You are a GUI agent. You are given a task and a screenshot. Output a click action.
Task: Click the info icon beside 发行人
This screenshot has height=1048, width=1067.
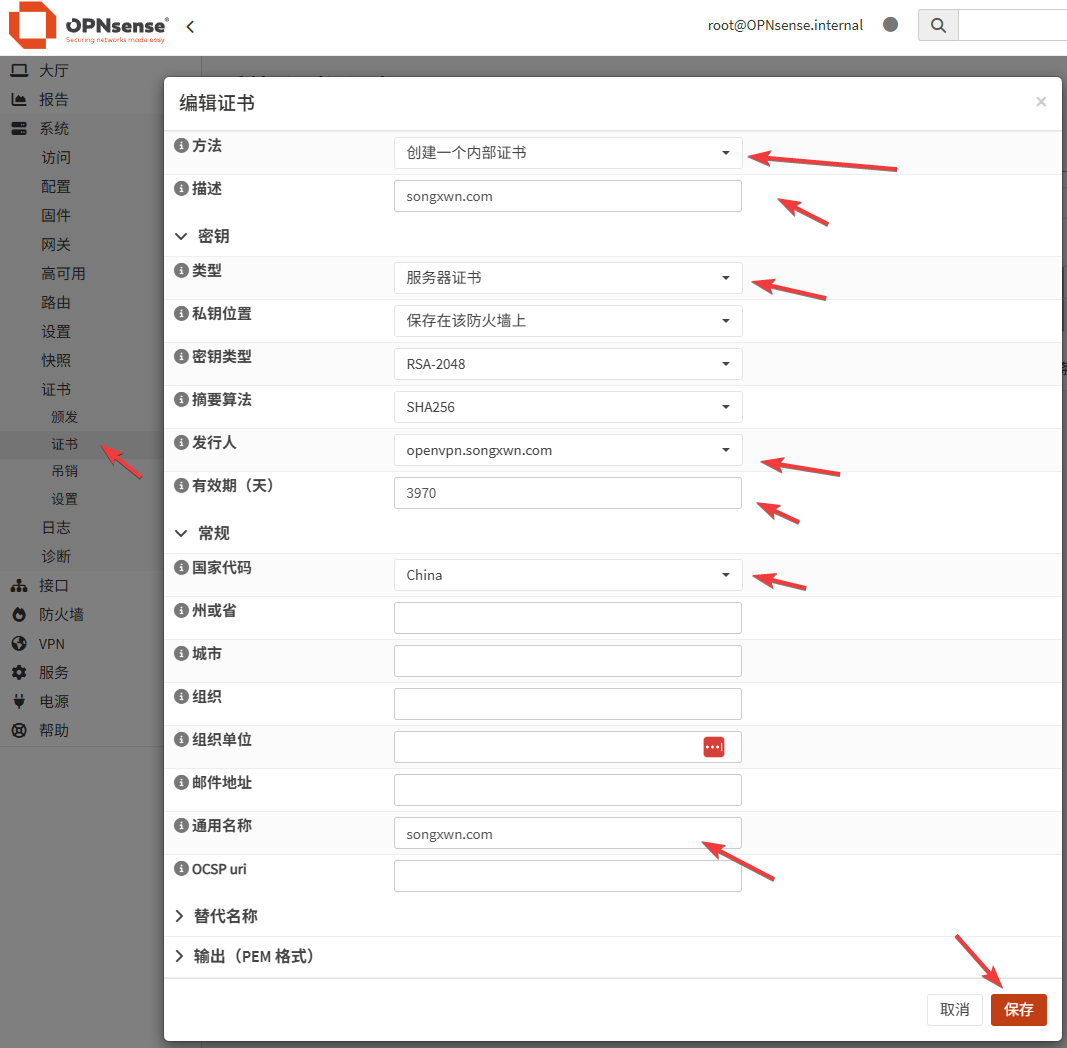click(x=181, y=442)
